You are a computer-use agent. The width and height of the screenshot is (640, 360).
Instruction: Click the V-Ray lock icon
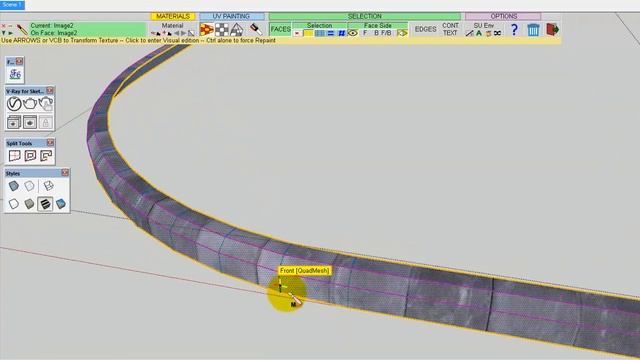click(46, 122)
